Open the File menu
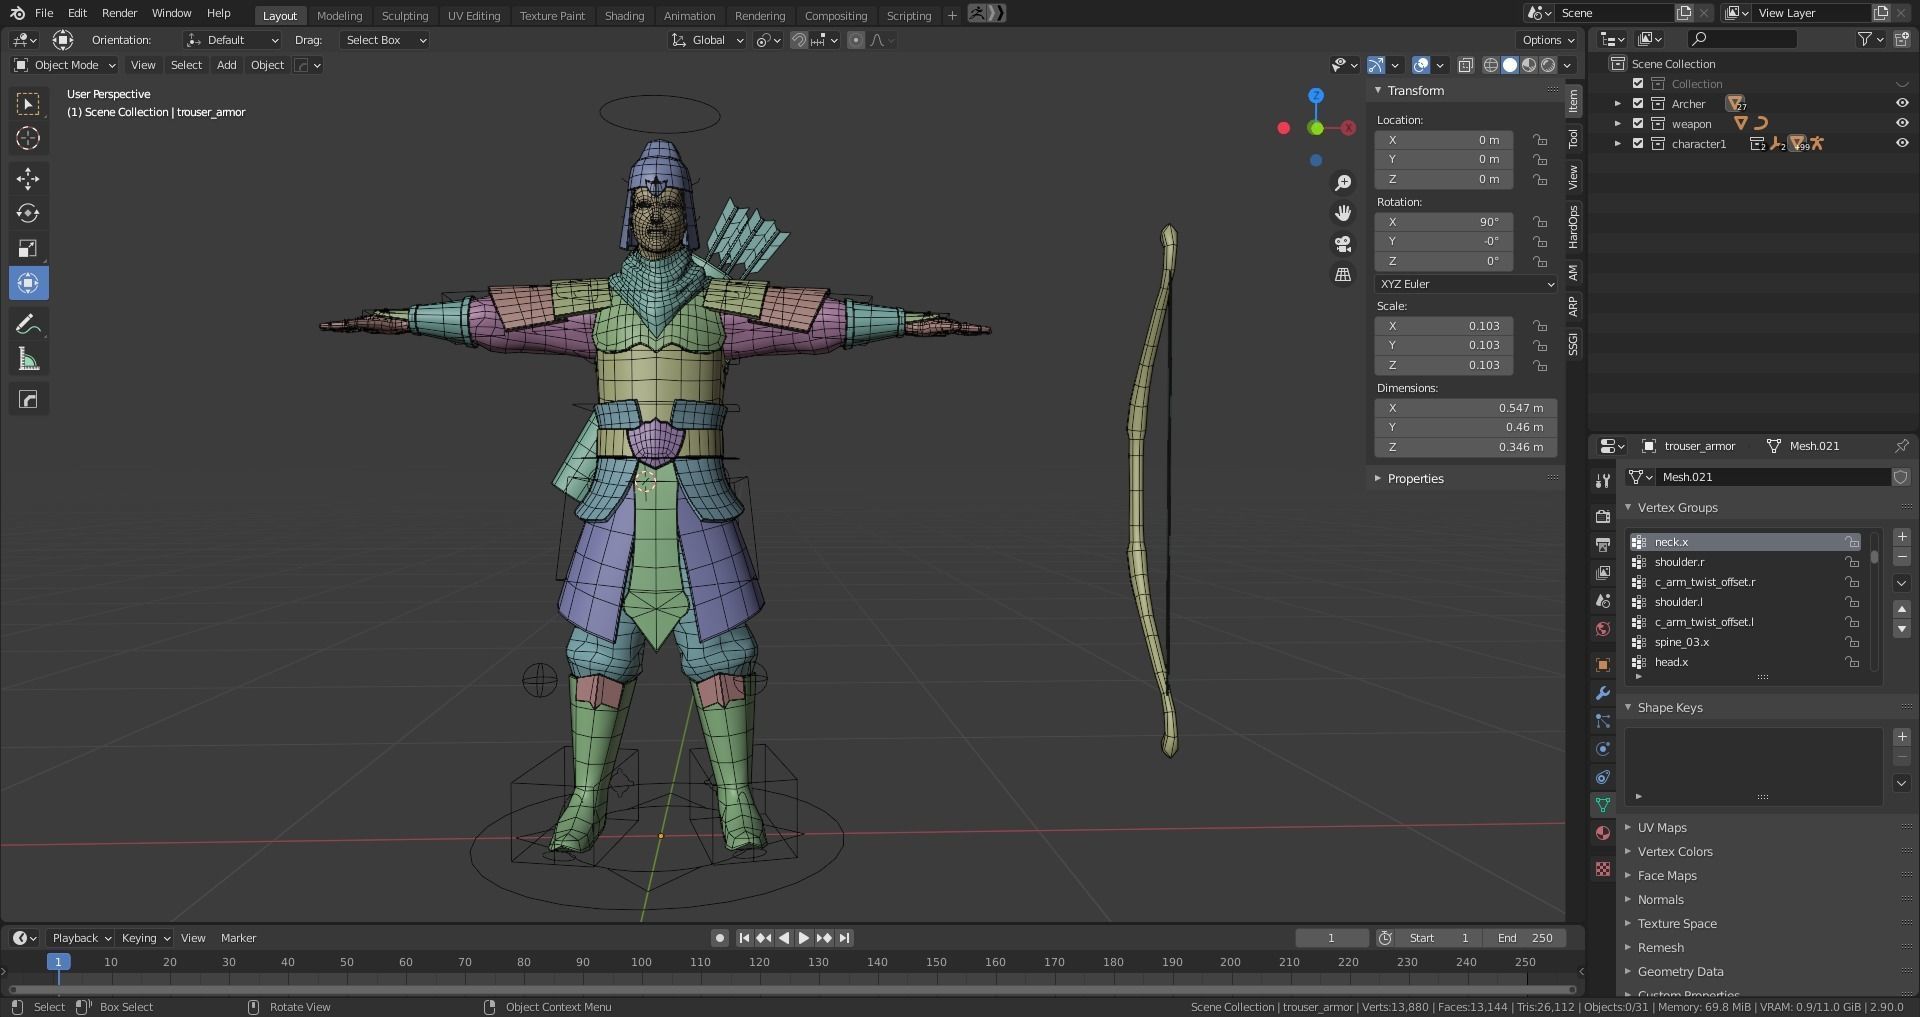 (x=44, y=13)
